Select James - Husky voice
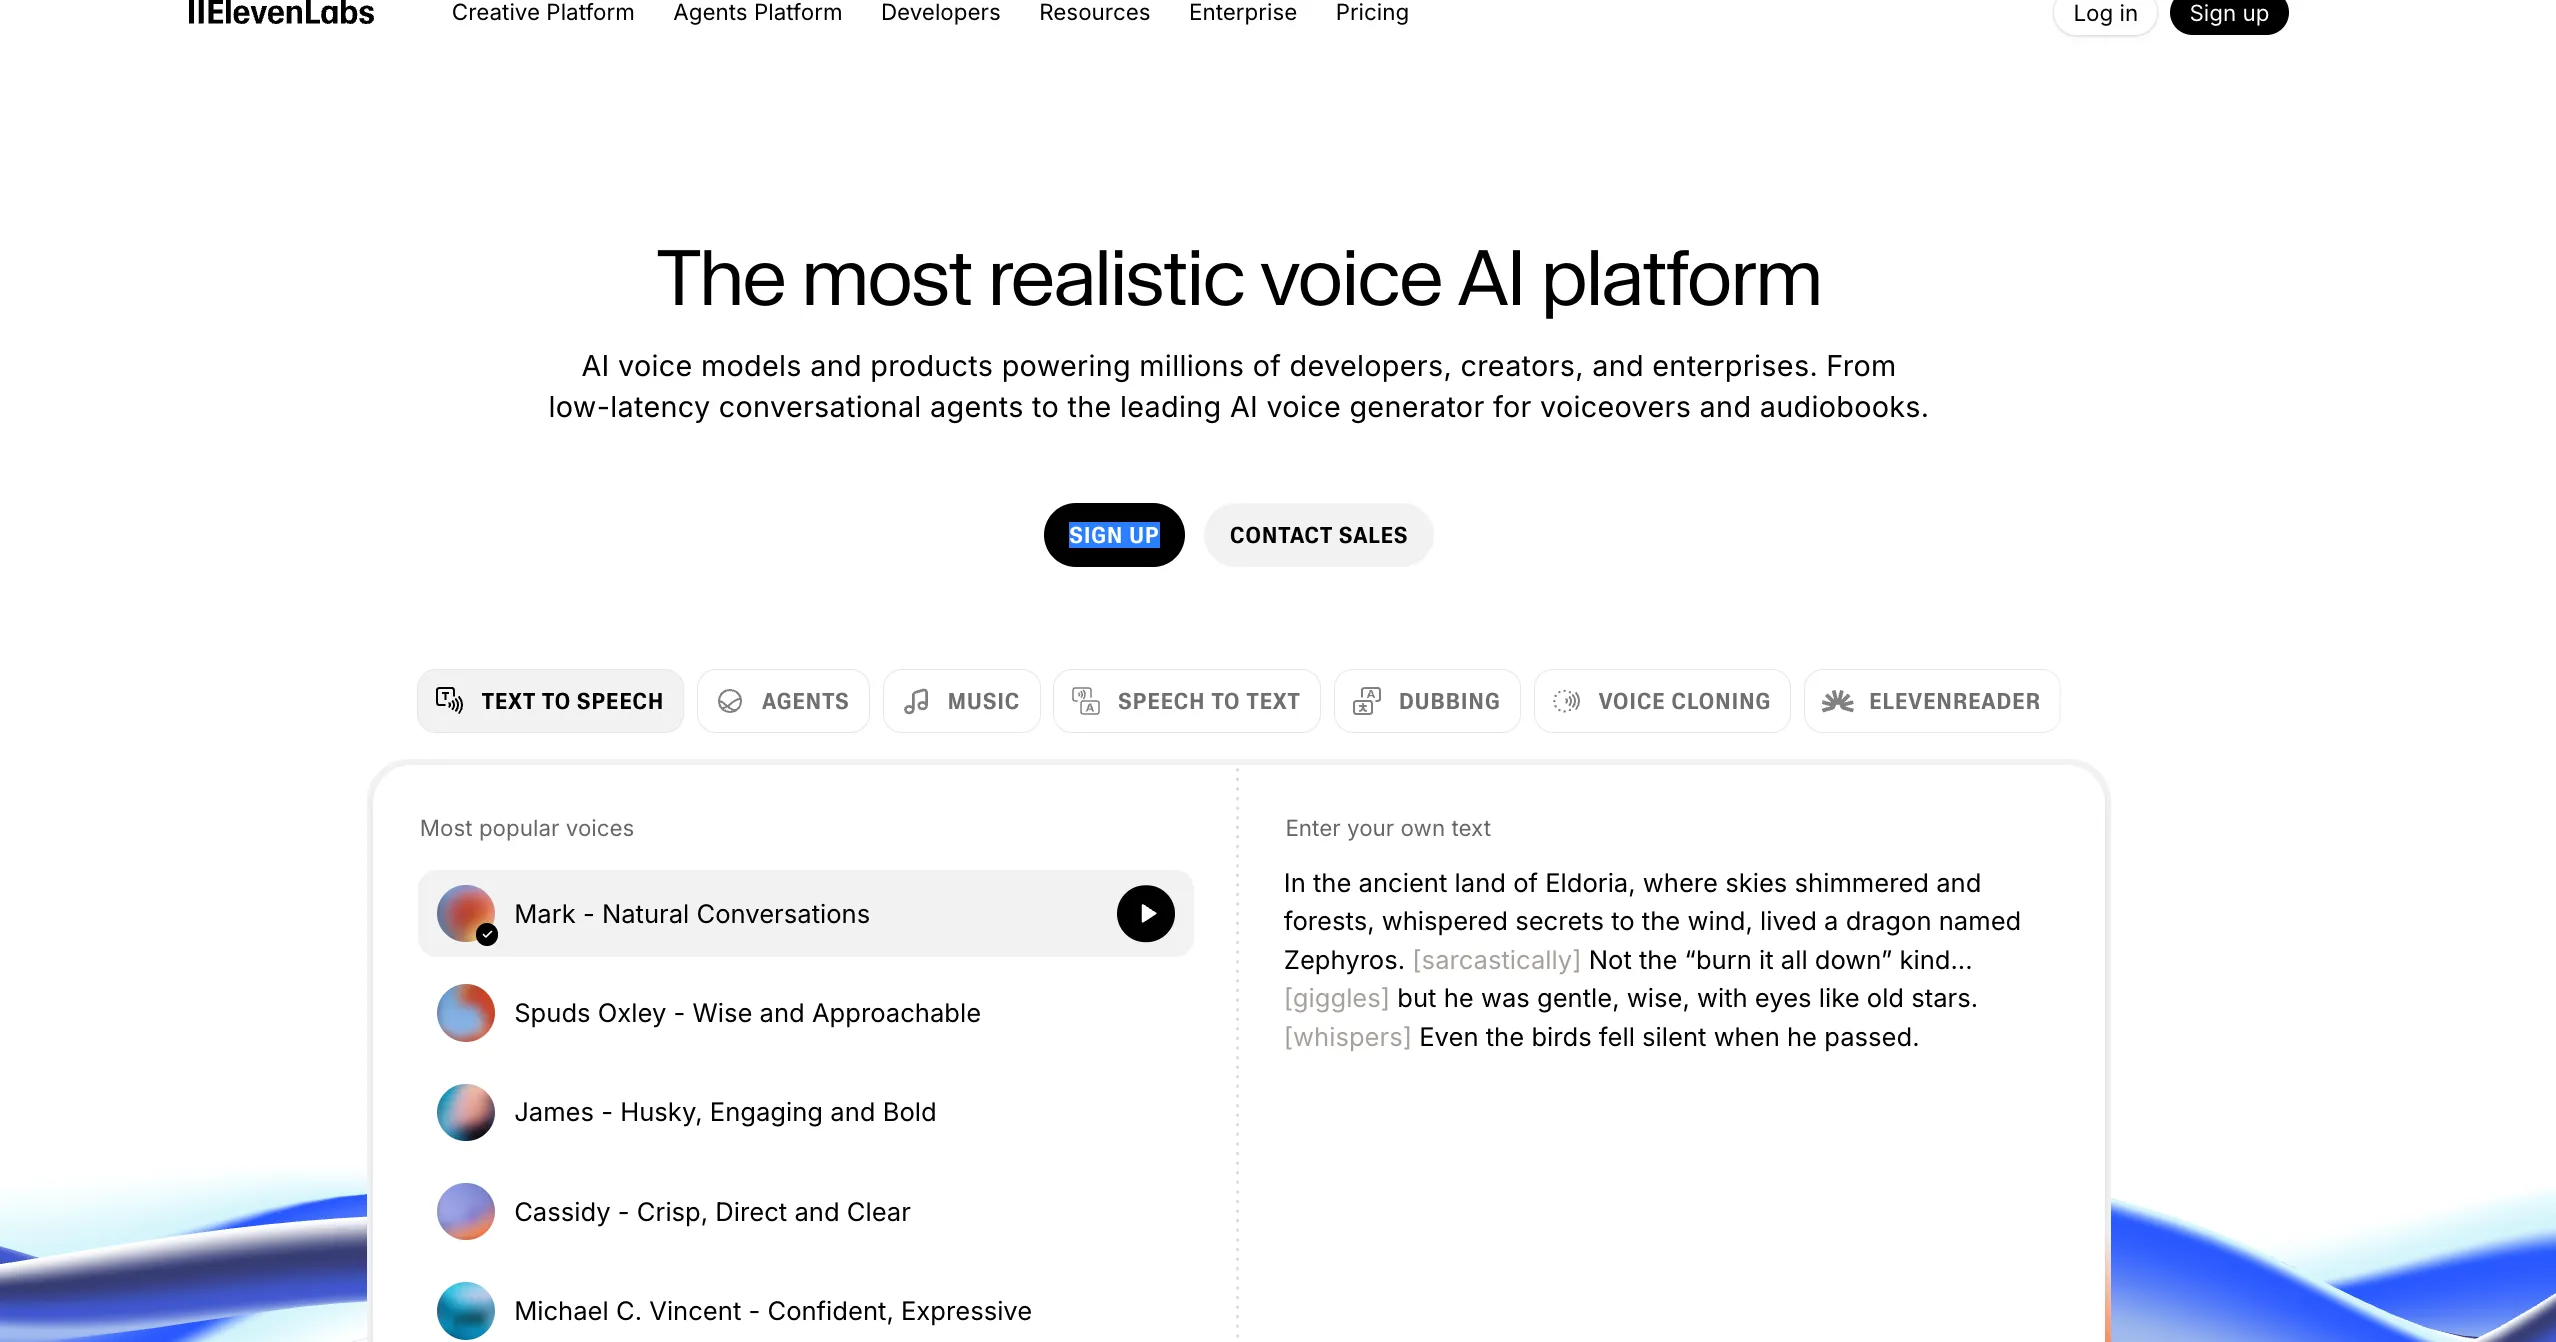The image size is (2556, 1342). pos(724,1111)
